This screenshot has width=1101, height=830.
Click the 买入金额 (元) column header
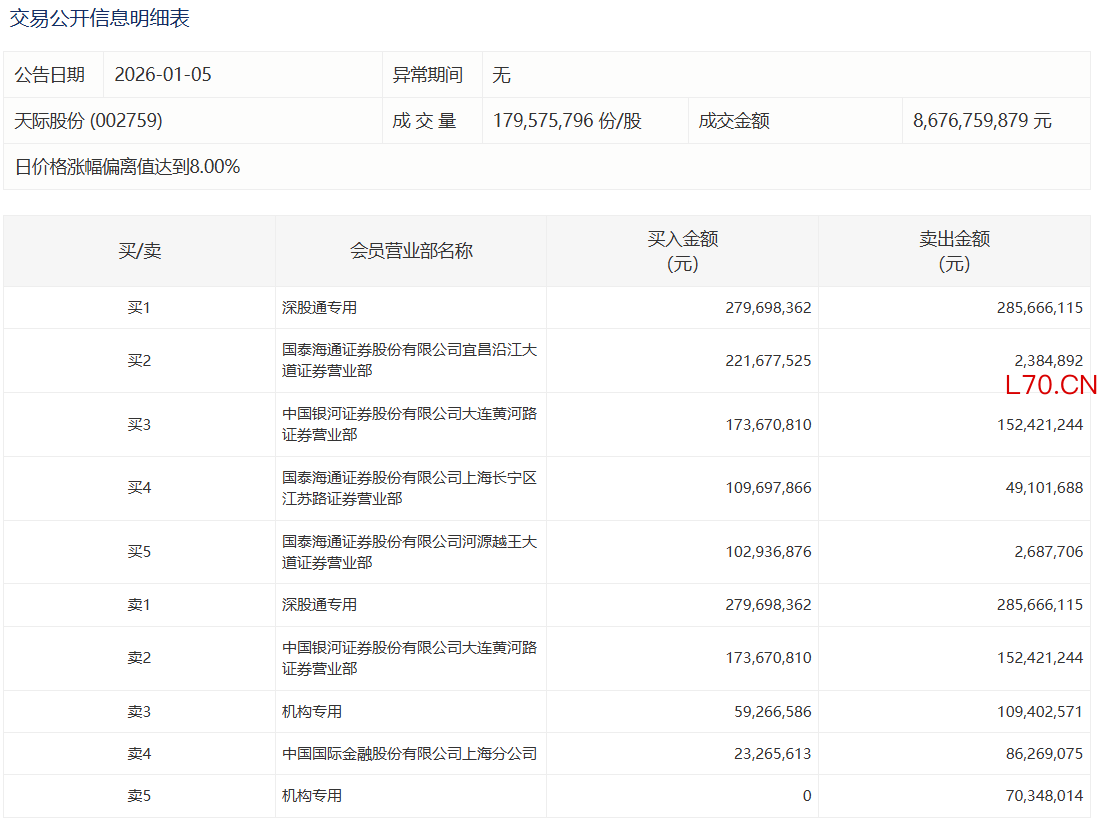tap(682, 251)
